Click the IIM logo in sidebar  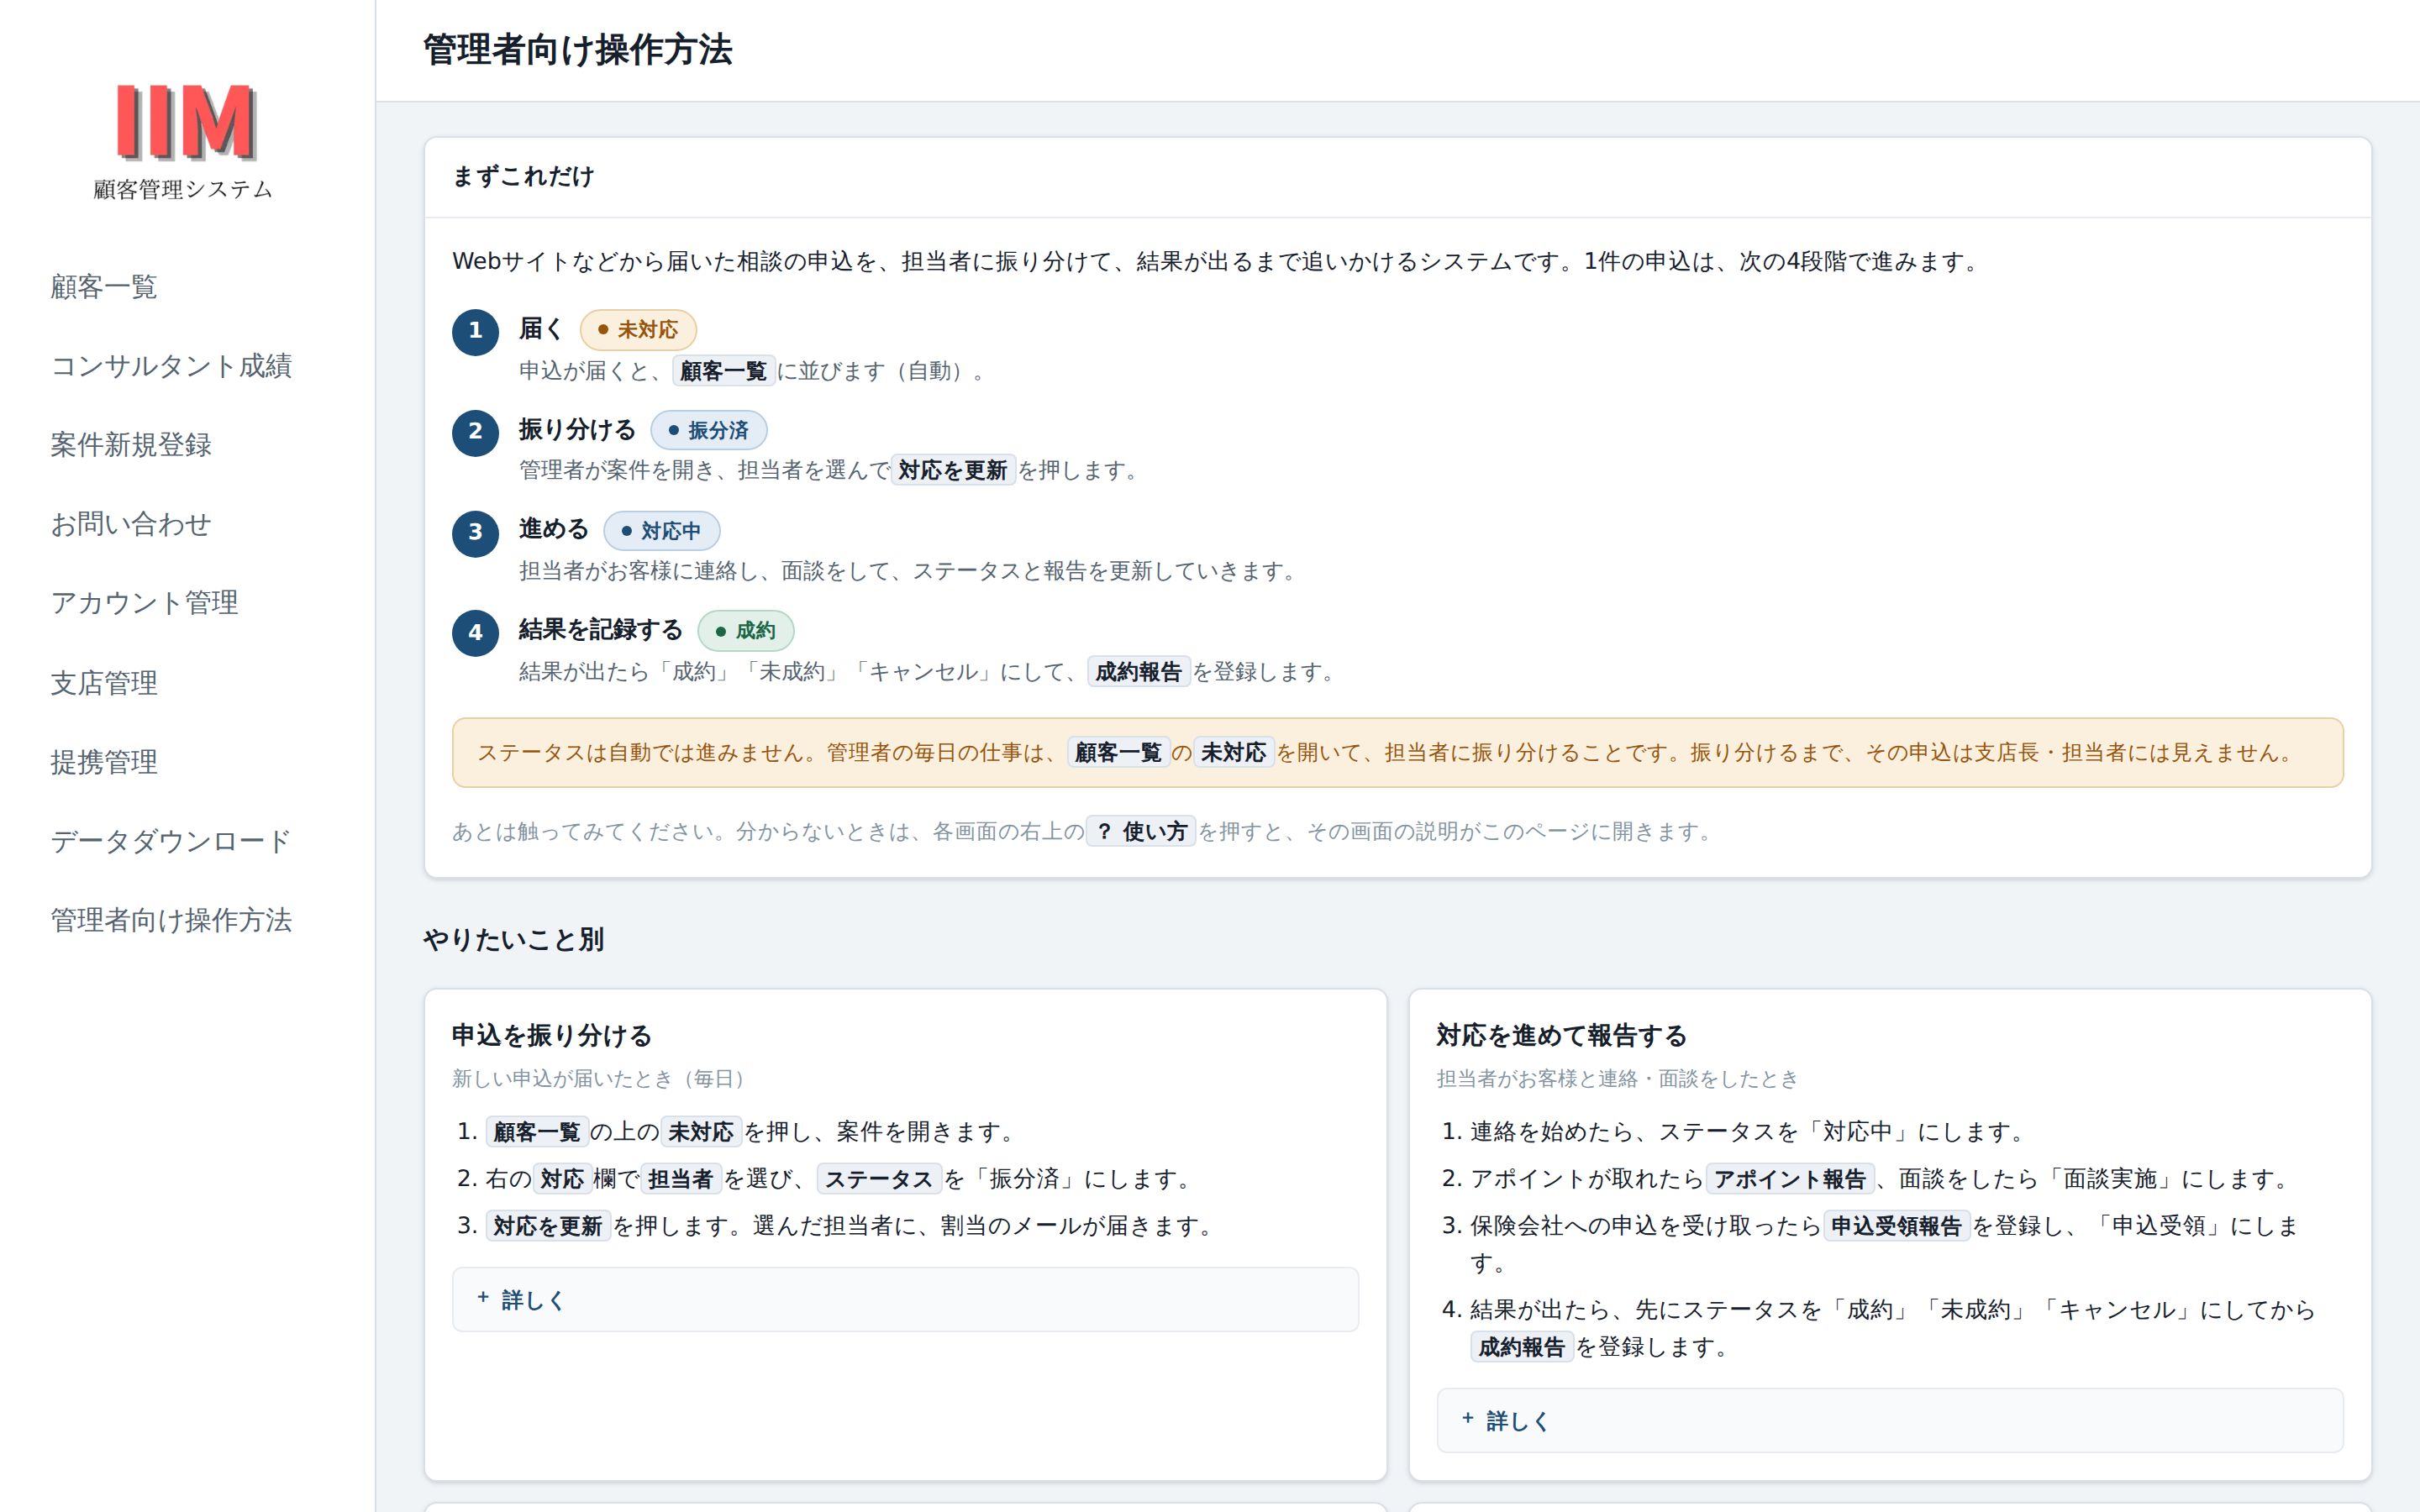click(186, 122)
